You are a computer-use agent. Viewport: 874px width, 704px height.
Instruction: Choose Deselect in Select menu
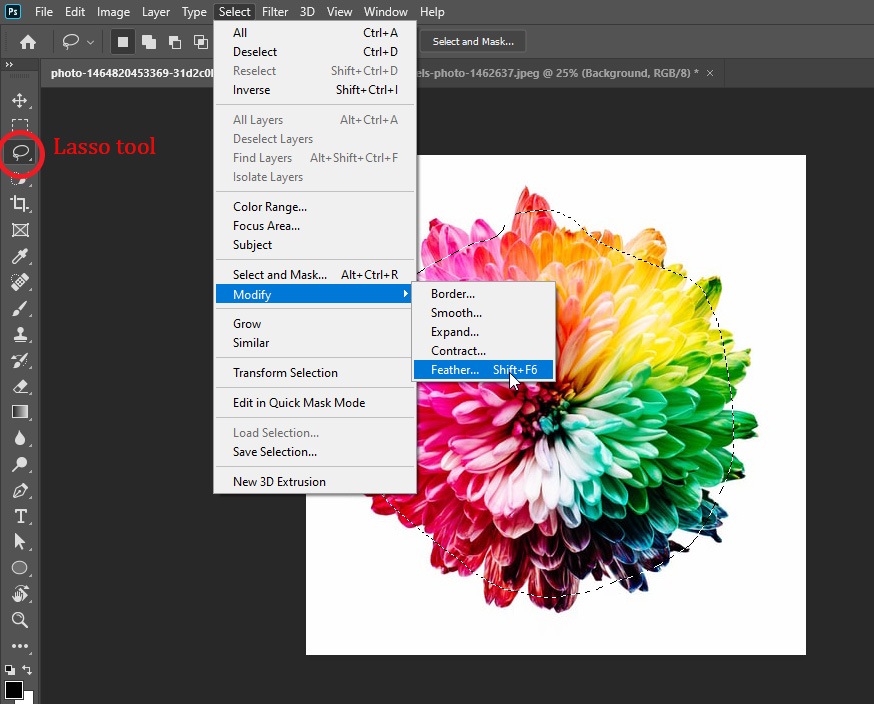click(314, 52)
